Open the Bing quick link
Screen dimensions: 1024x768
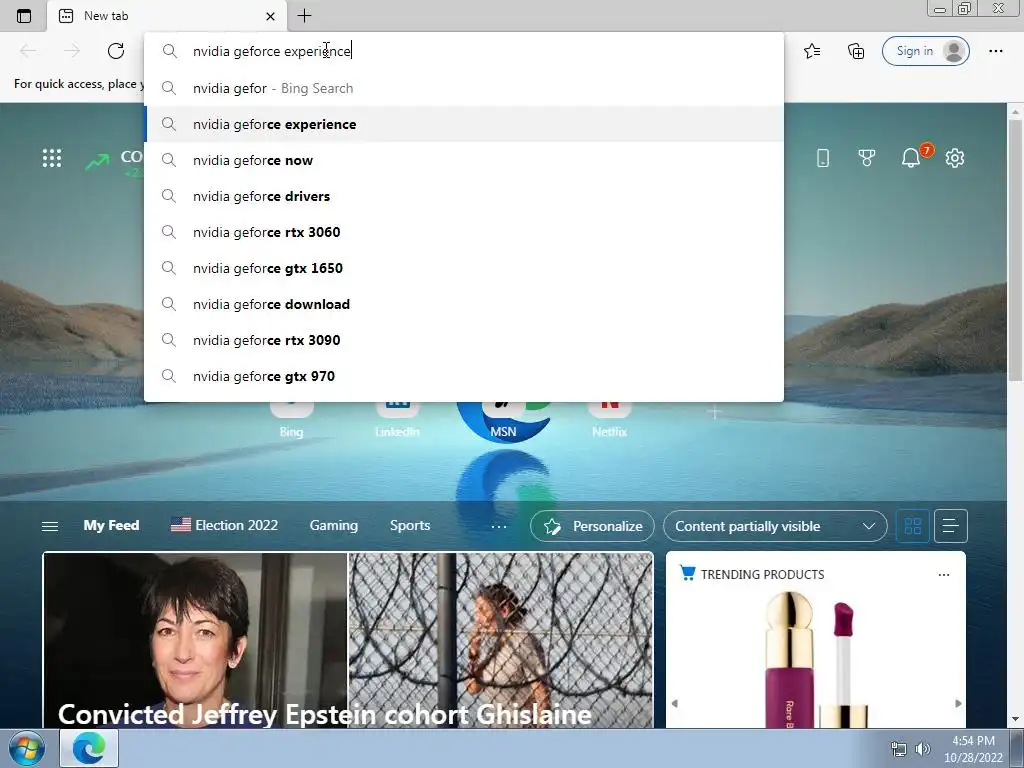click(x=291, y=421)
